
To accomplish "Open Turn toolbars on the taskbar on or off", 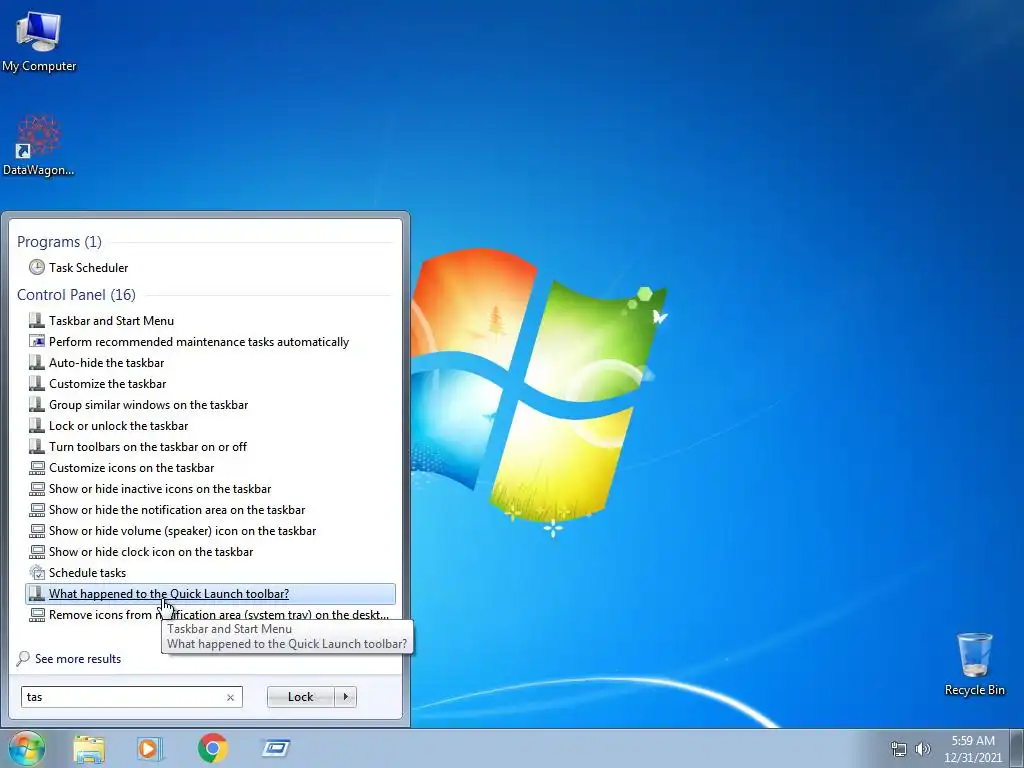I will [x=210, y=447].
